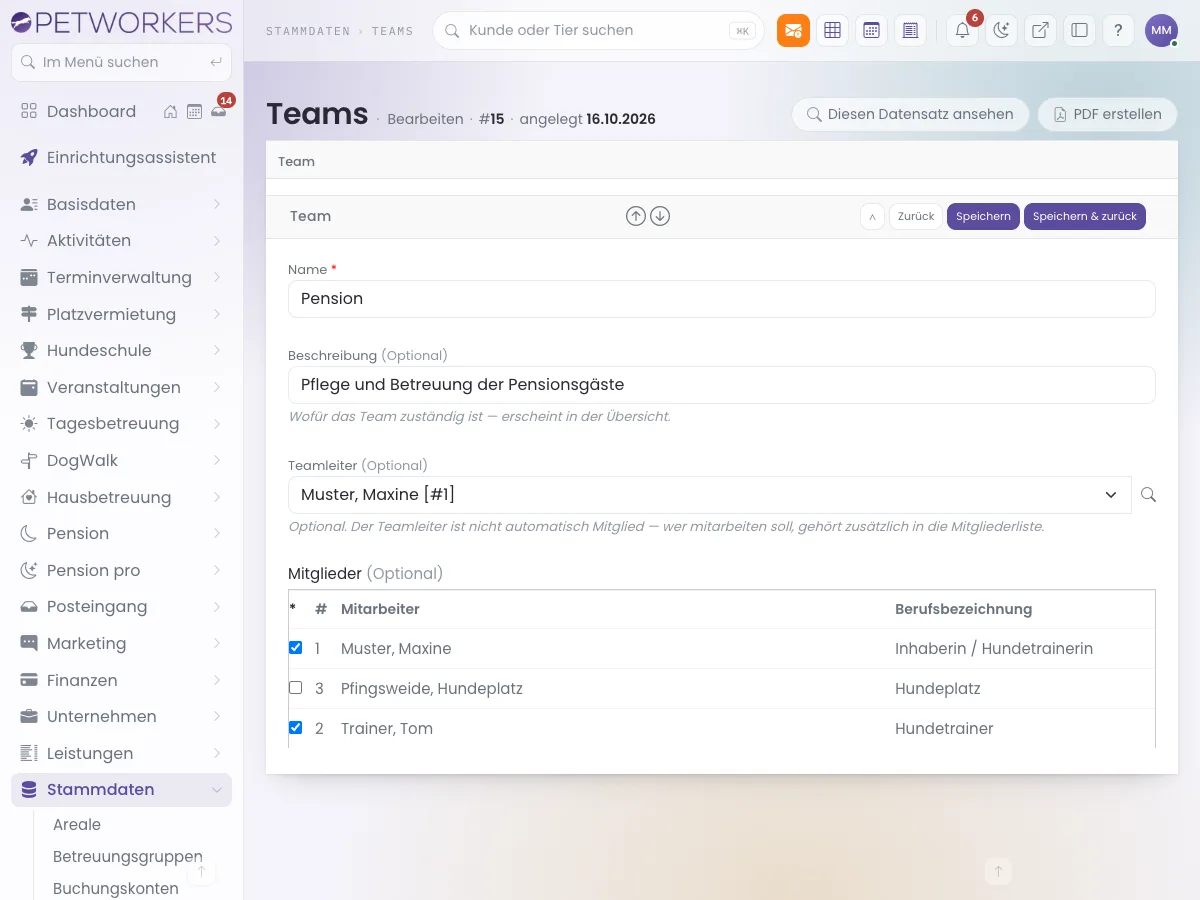Open the orange mail inbox icon
The height and width of the screenshot is (900, 1200).
click(793, 31)
